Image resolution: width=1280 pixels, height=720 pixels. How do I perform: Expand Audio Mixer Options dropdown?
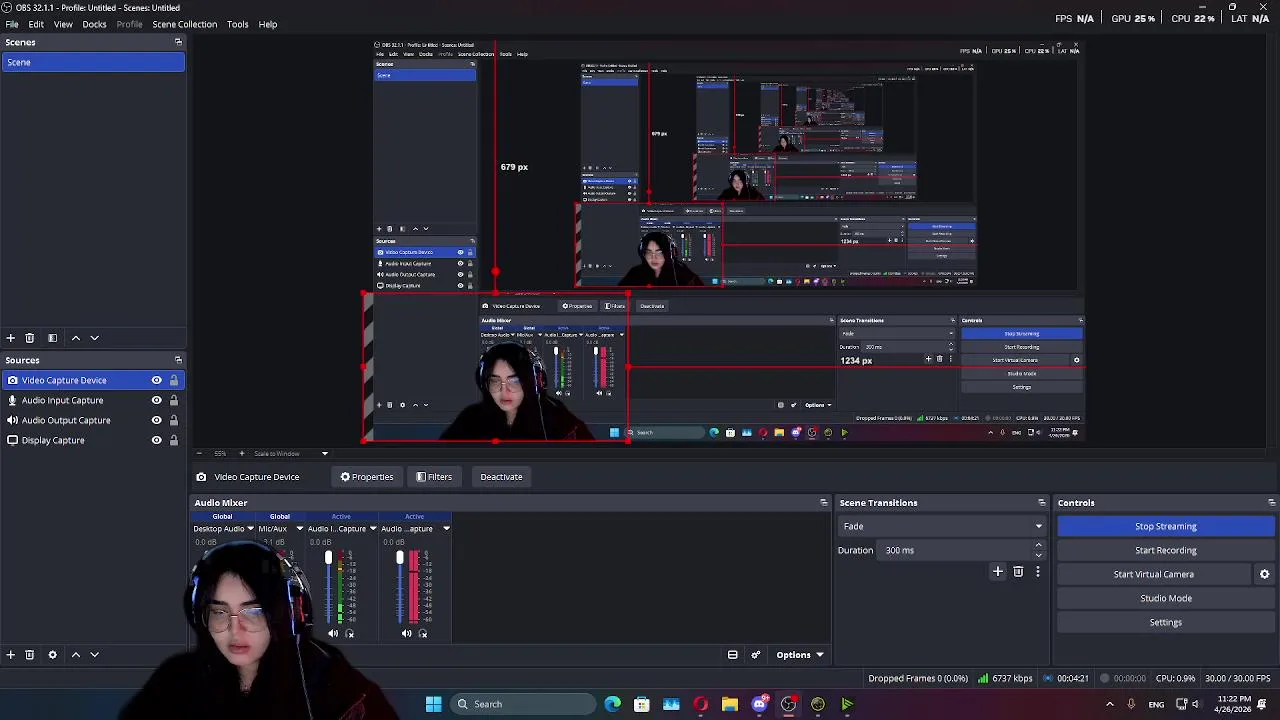pyautogui.click(x=799, y=655)
